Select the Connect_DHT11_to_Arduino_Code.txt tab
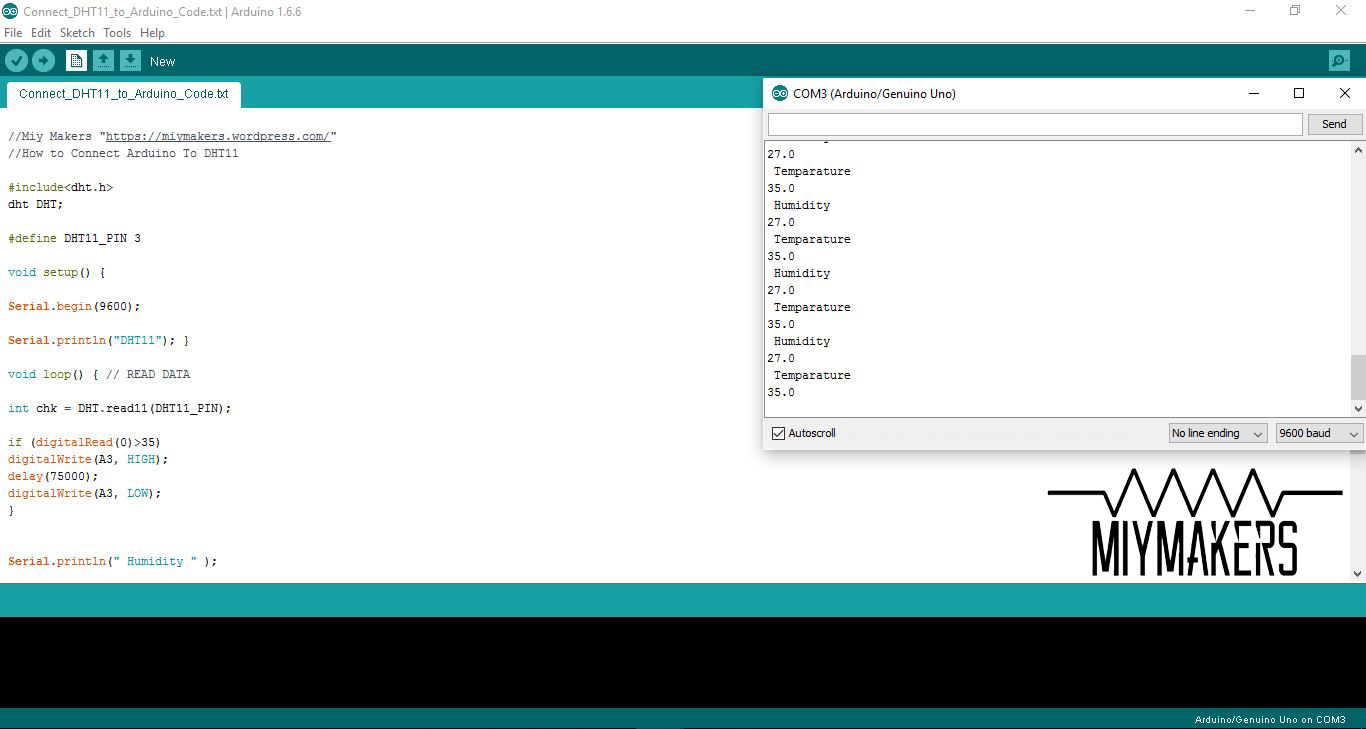Screen dimensions: 1366x729 124,94
